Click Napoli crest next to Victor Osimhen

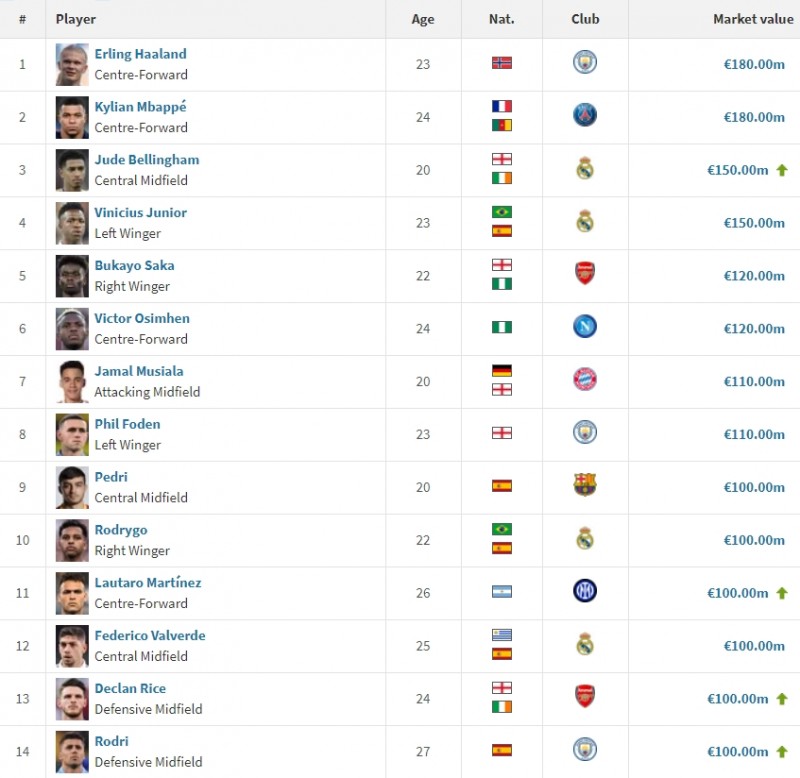[x=585, y=328]
